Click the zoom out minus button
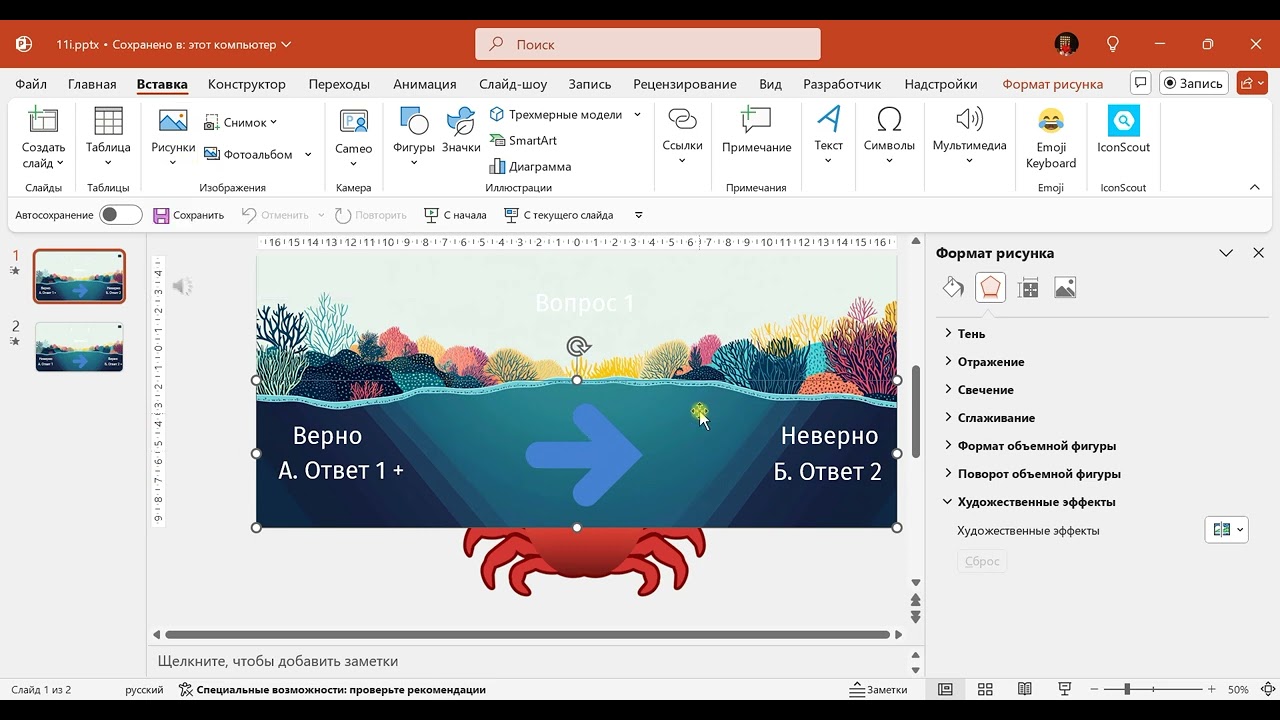 (x=1096, y=689)
